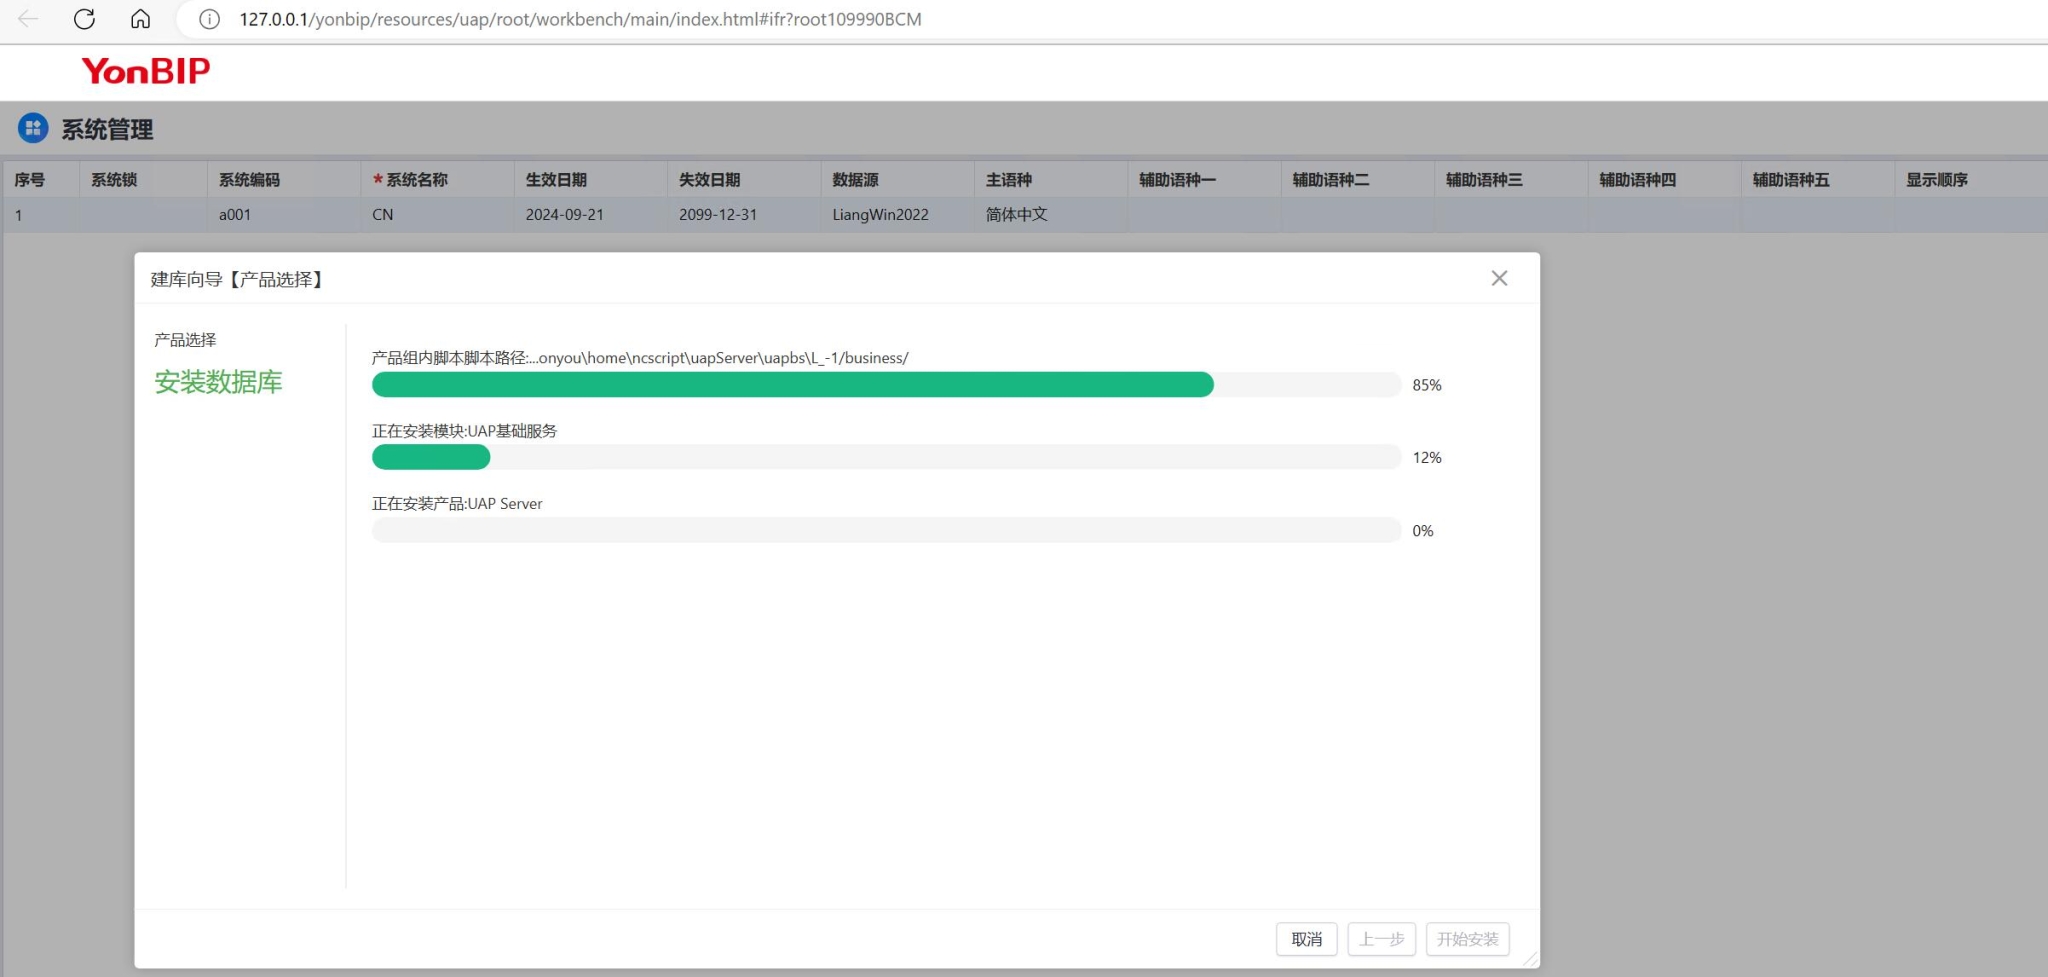Open the 数据源 column header
The height and width of the screenshot is (977, 2048).
tap(855, 179)
